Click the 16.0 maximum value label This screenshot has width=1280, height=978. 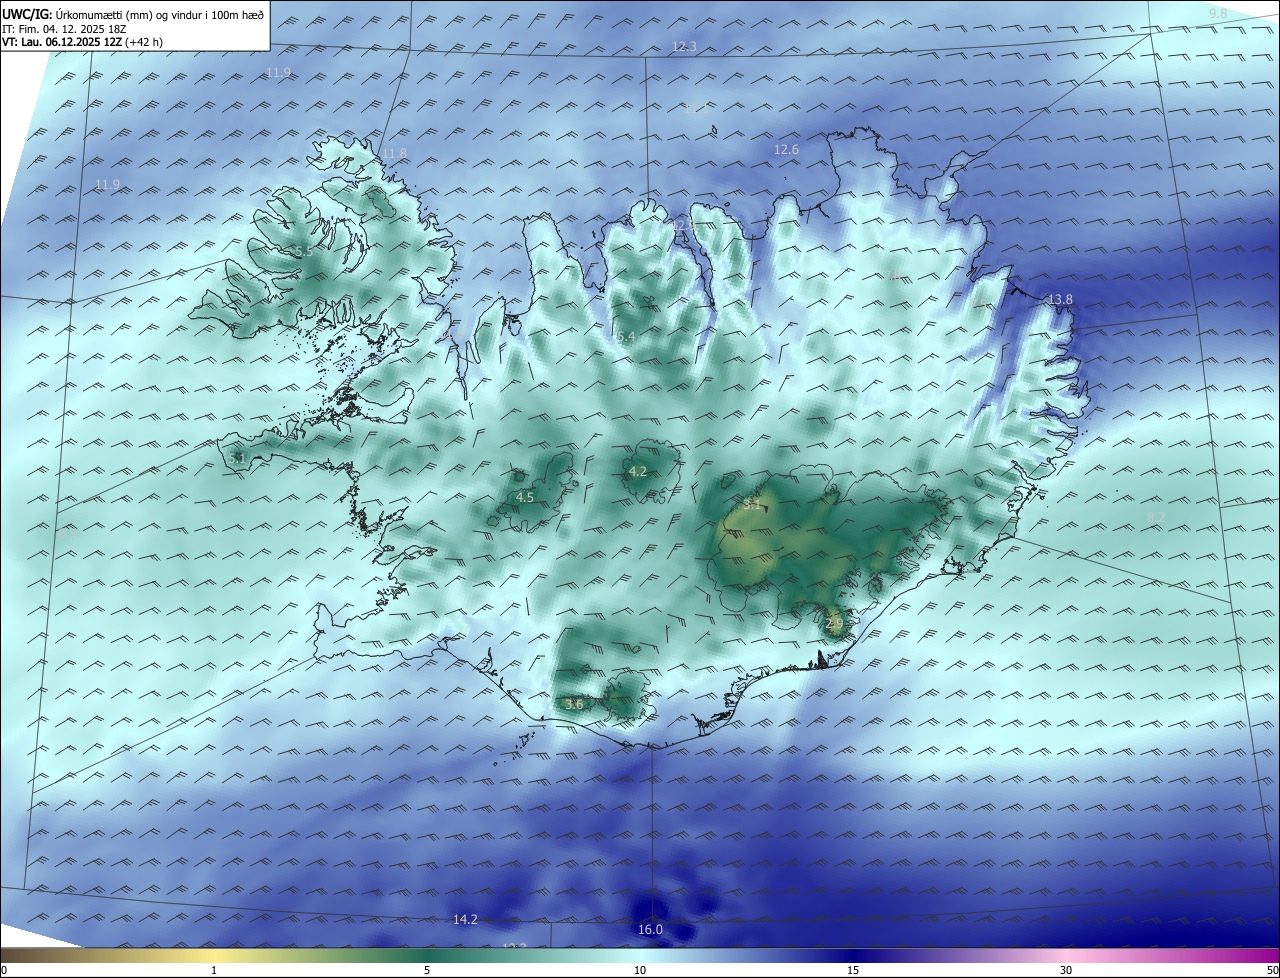click(x=650, y=930)
